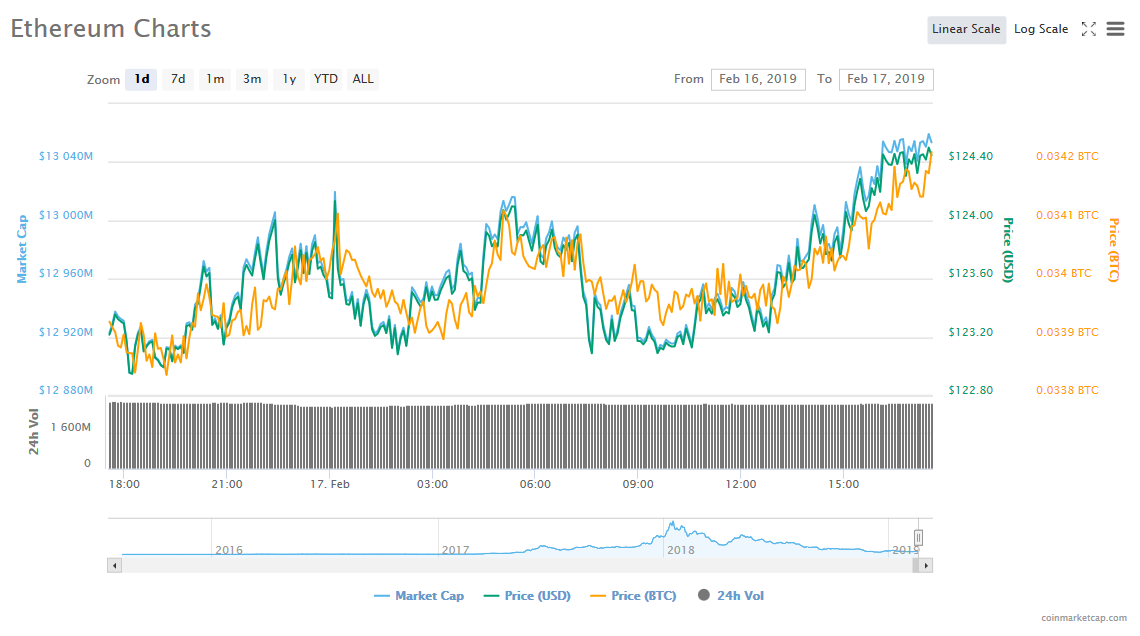Grab the navigator range handle
This screenshot has width=1140, height=636.
coord(918,538)
